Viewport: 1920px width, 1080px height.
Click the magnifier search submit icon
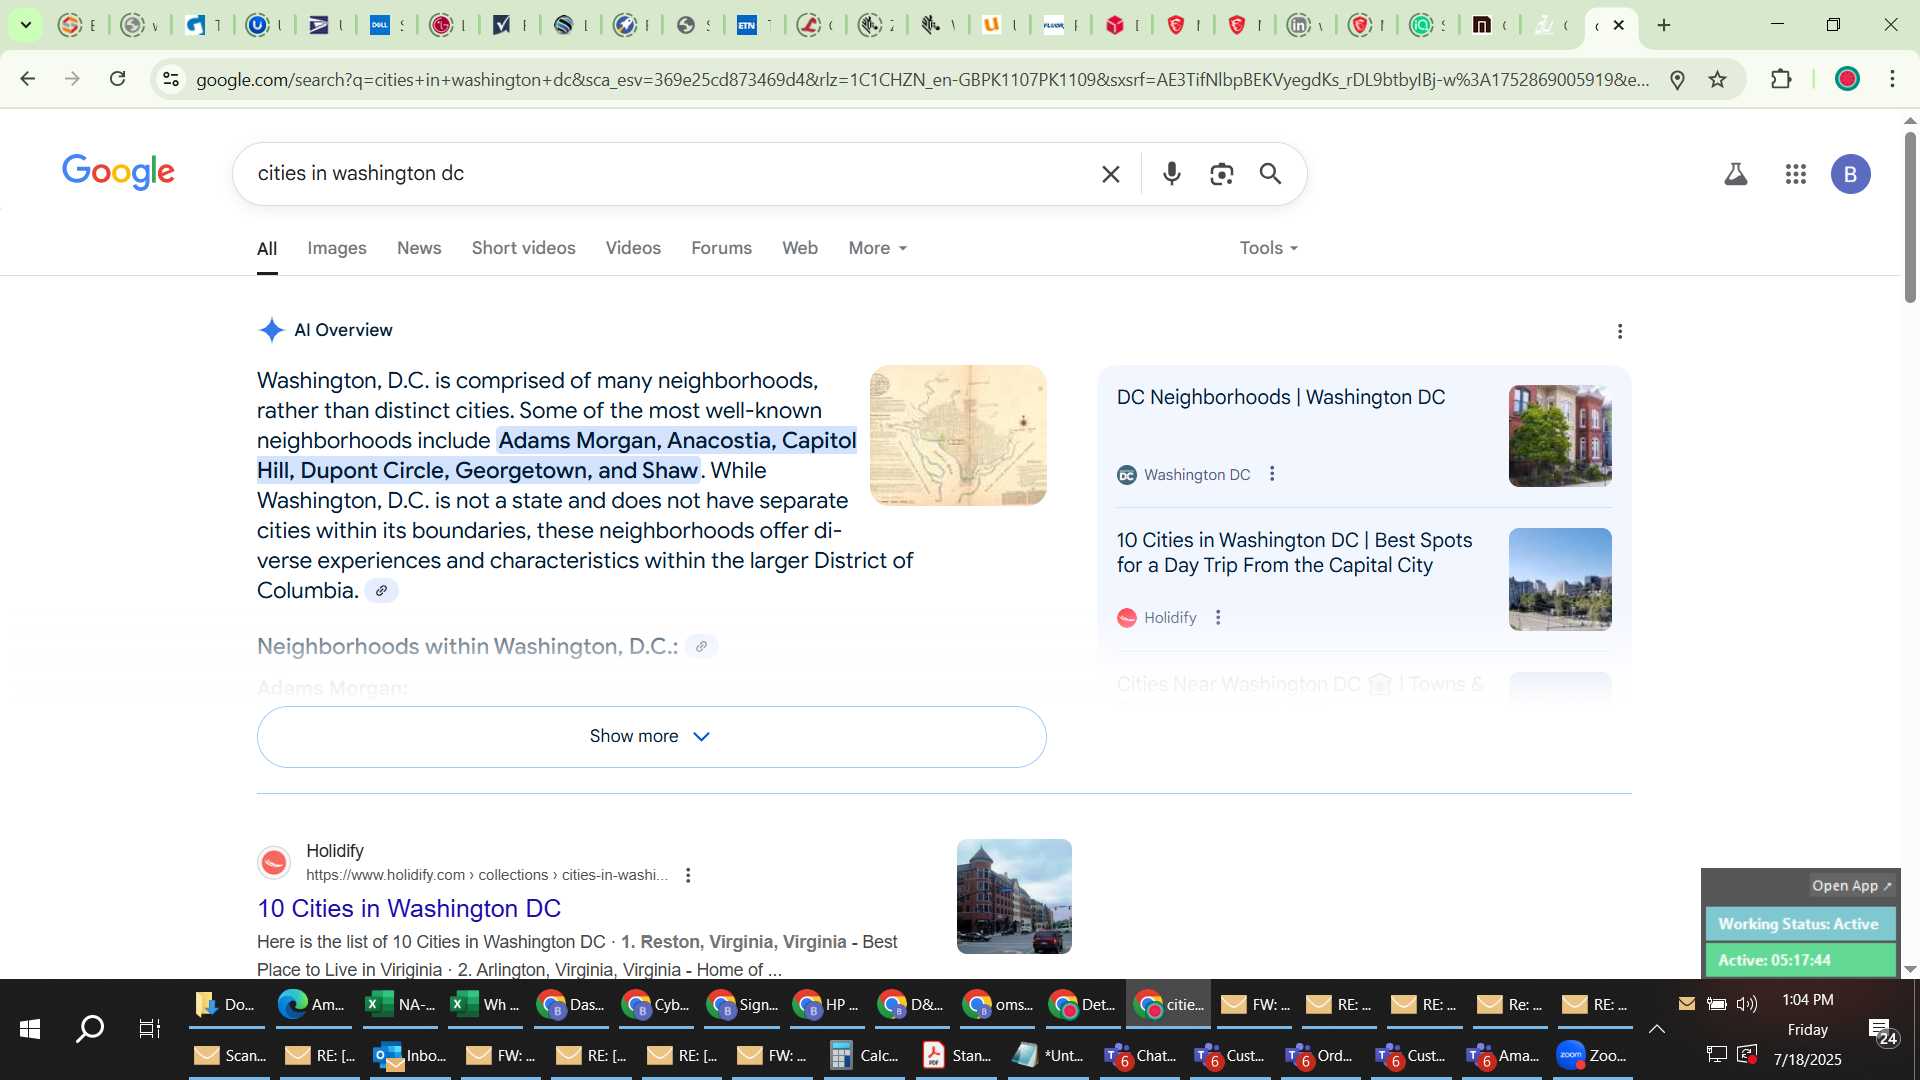tap(1270, 174)
